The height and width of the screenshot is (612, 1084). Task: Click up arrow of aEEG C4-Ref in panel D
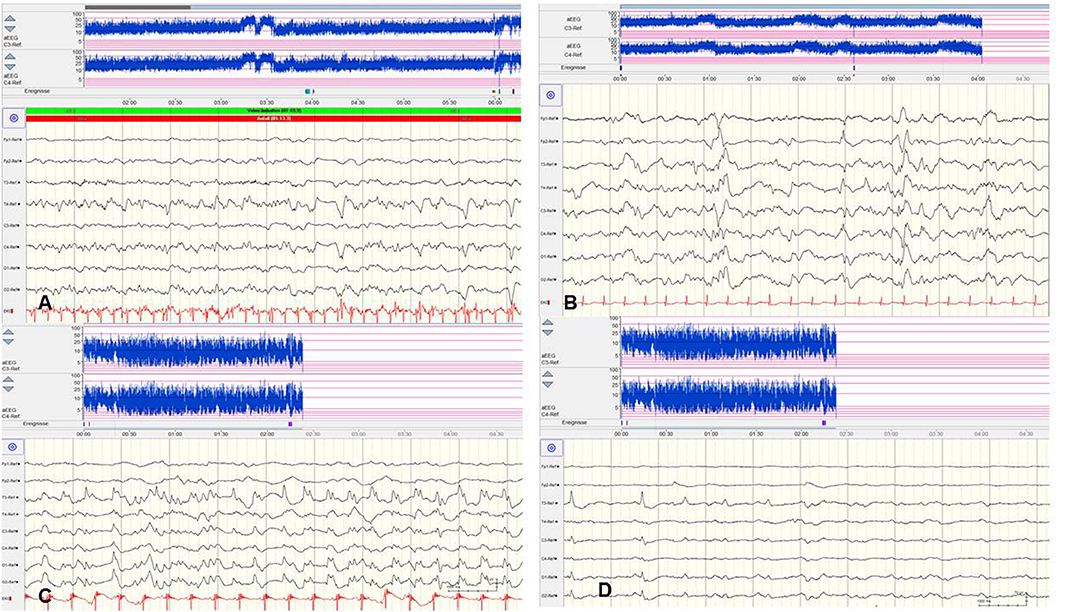548,375
